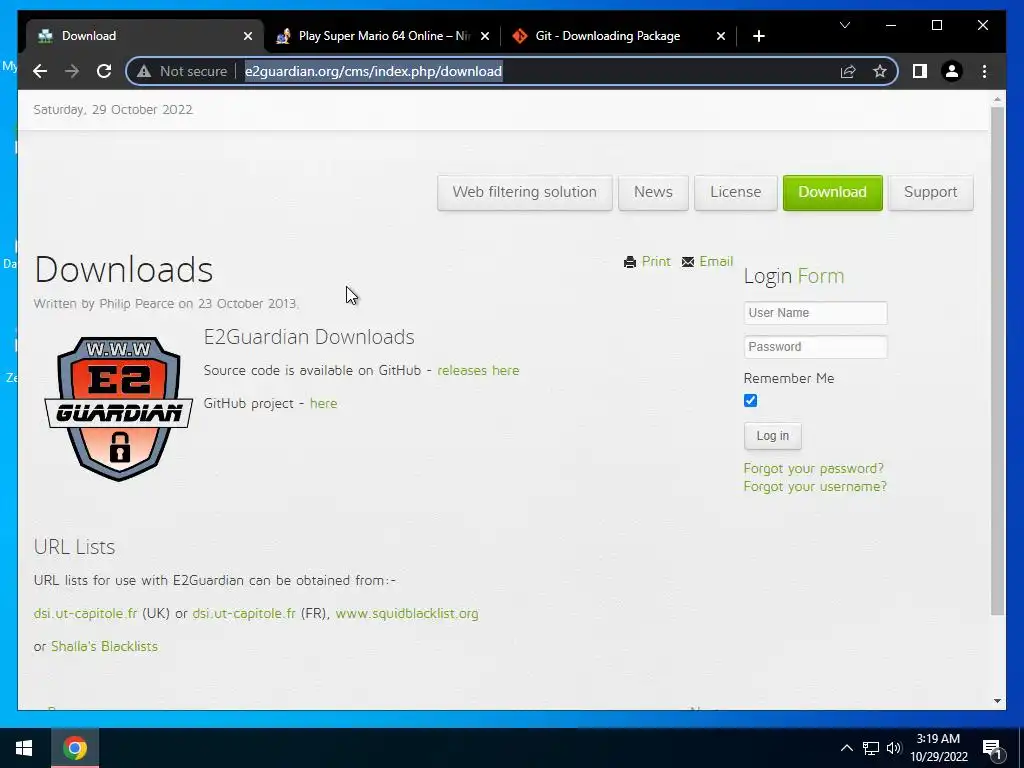Click the scrollbar up arrow
The image size is (1024, 768).
[x=997, y=99]
